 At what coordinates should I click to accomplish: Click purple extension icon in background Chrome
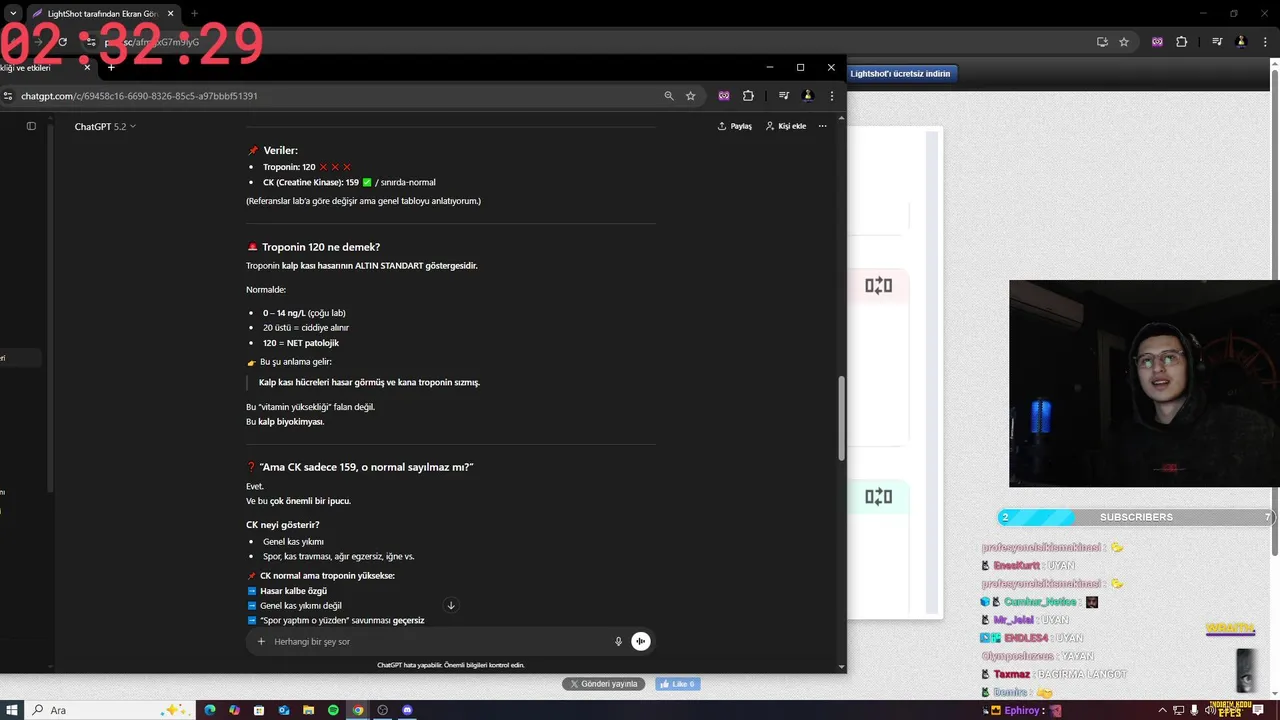pos(1158,42)
